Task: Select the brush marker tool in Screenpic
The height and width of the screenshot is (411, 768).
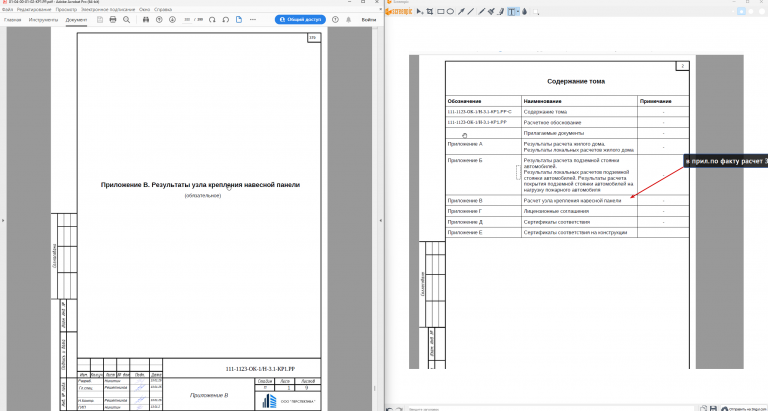Action: pos(491,12)
